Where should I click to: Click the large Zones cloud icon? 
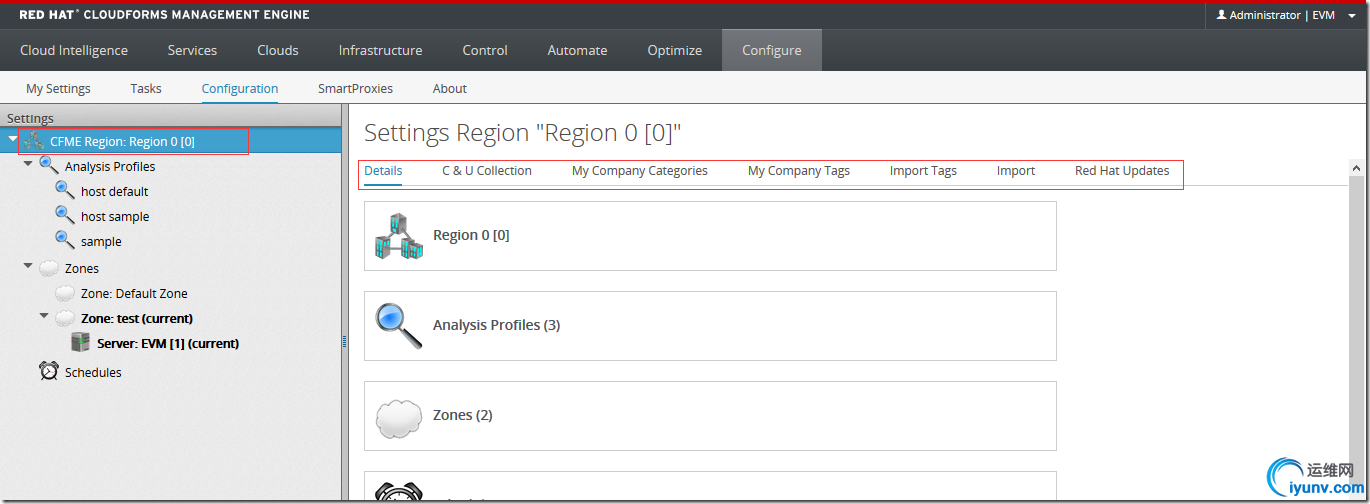[398, 415]
